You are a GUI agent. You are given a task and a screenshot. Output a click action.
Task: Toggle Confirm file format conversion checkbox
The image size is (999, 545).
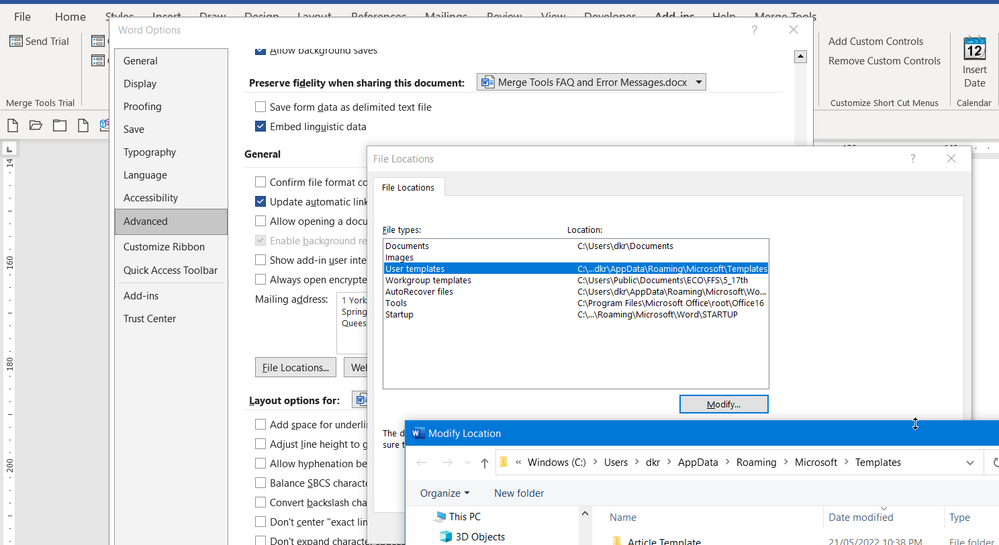click(x=260, y=182)
